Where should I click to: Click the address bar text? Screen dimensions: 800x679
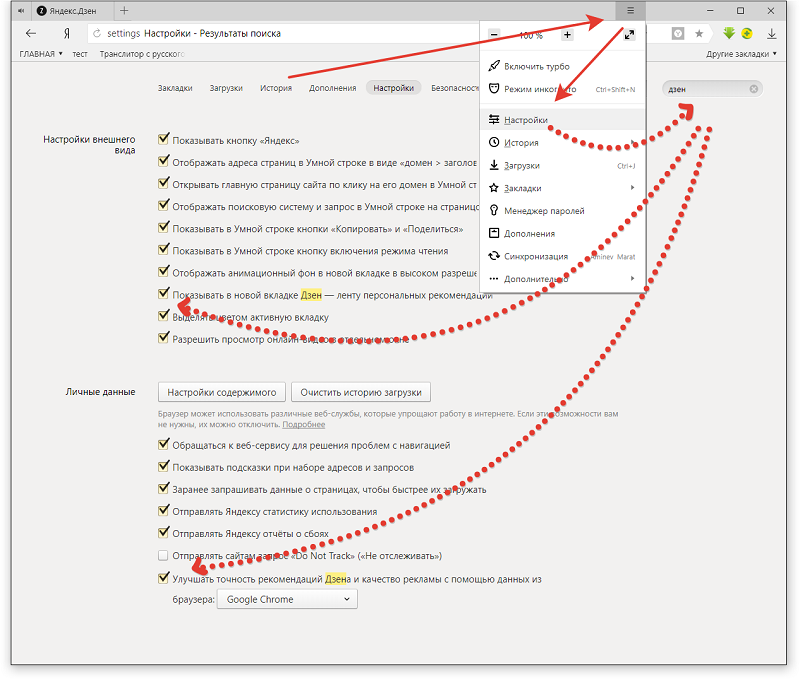coord(194,34)
